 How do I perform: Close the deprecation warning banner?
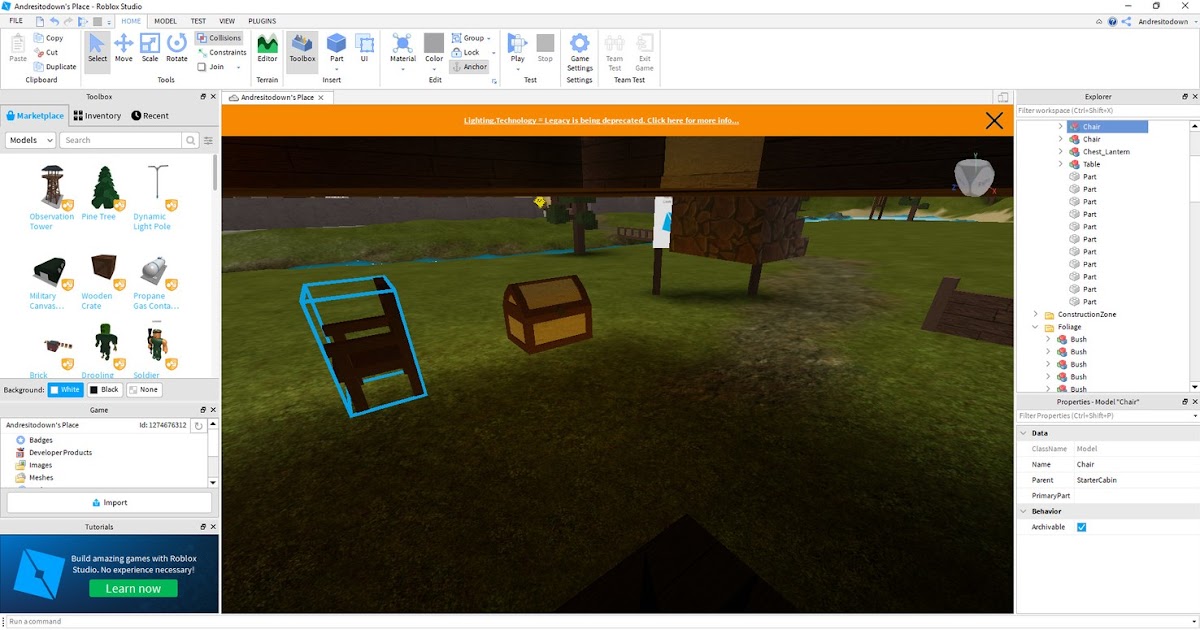(994, 121)
